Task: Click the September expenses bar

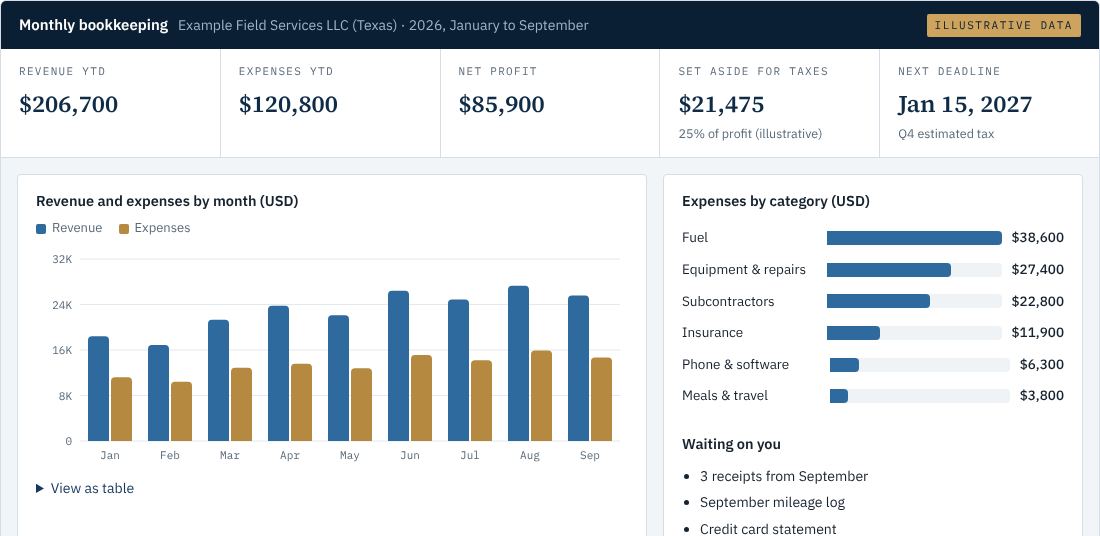Action: [x=601, y=399]
